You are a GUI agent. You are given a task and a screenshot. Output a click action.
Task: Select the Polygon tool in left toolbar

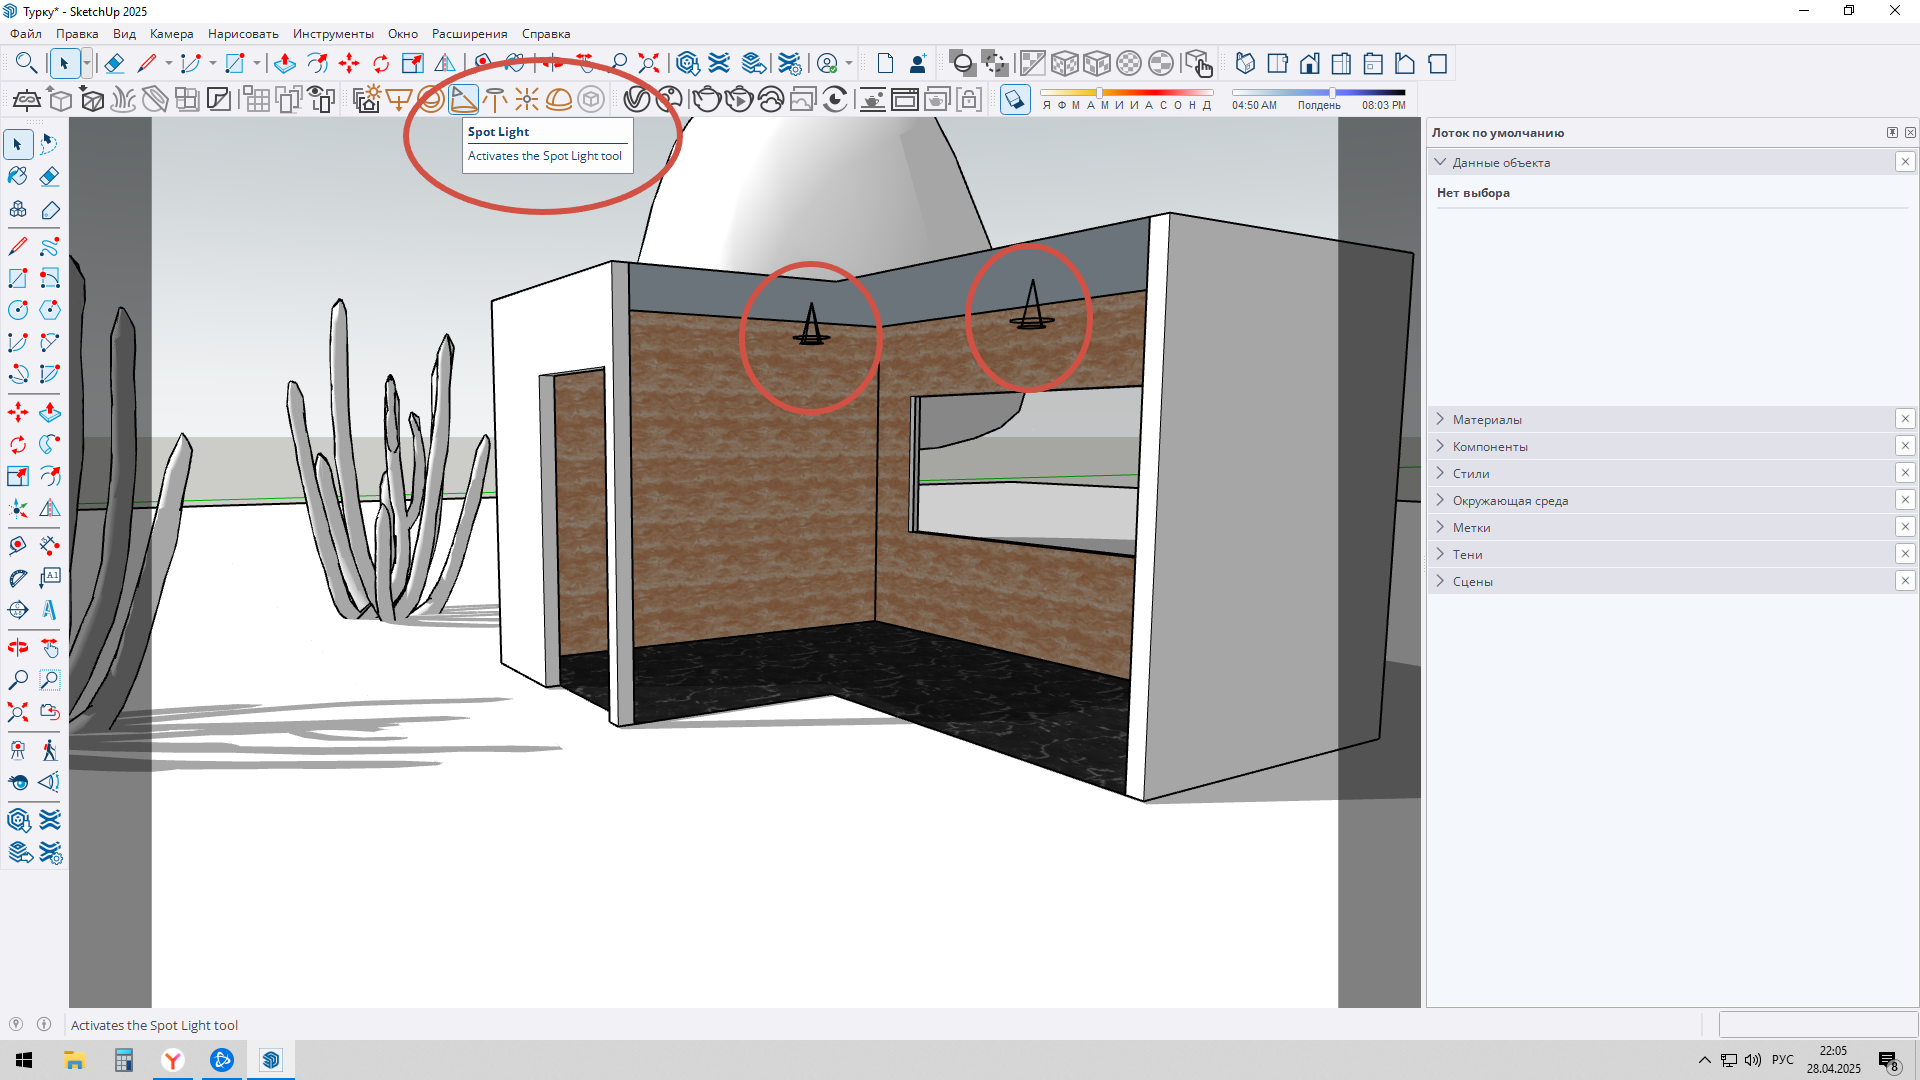tap(49, 310)
